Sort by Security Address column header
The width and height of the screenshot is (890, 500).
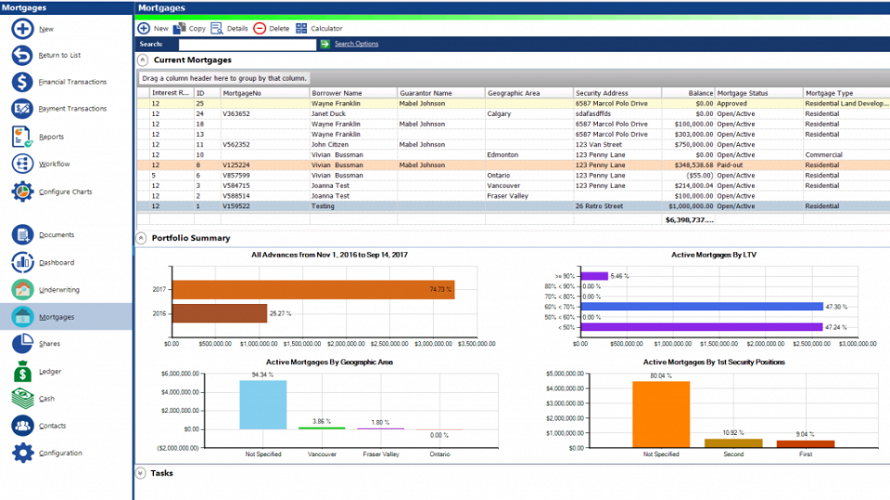pyautogui.click(x=617, y=93)
